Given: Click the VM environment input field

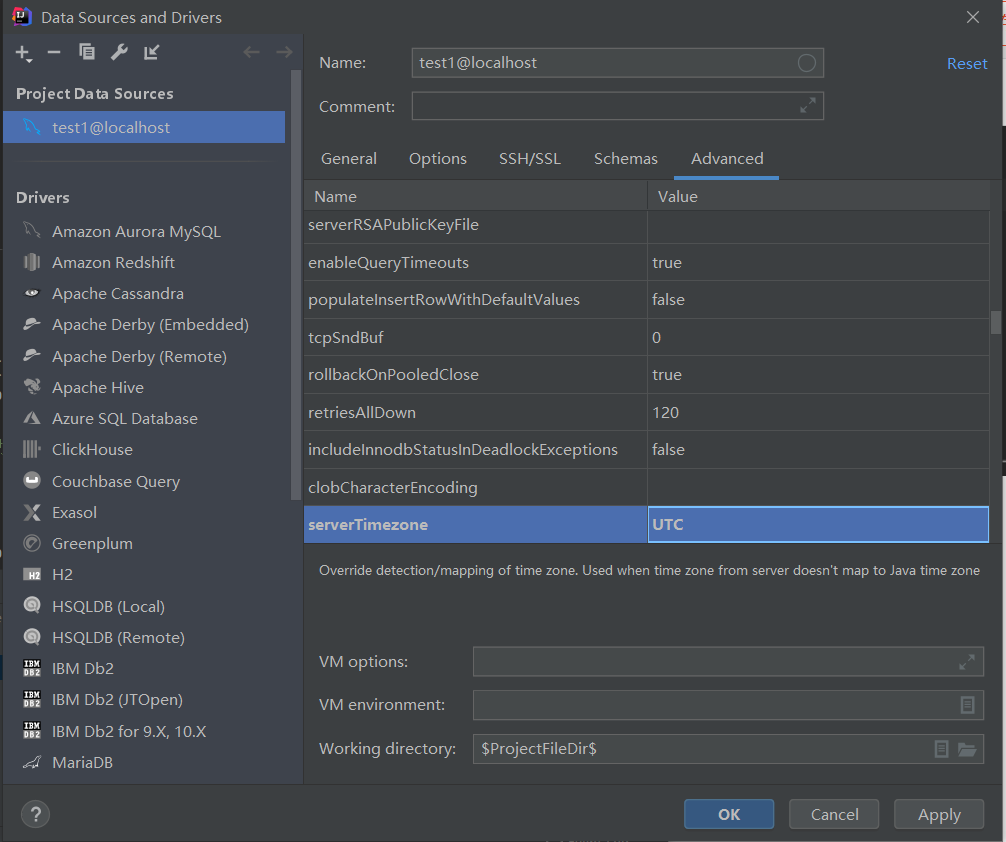Looking at the screenshot, I should pos(728,705).
